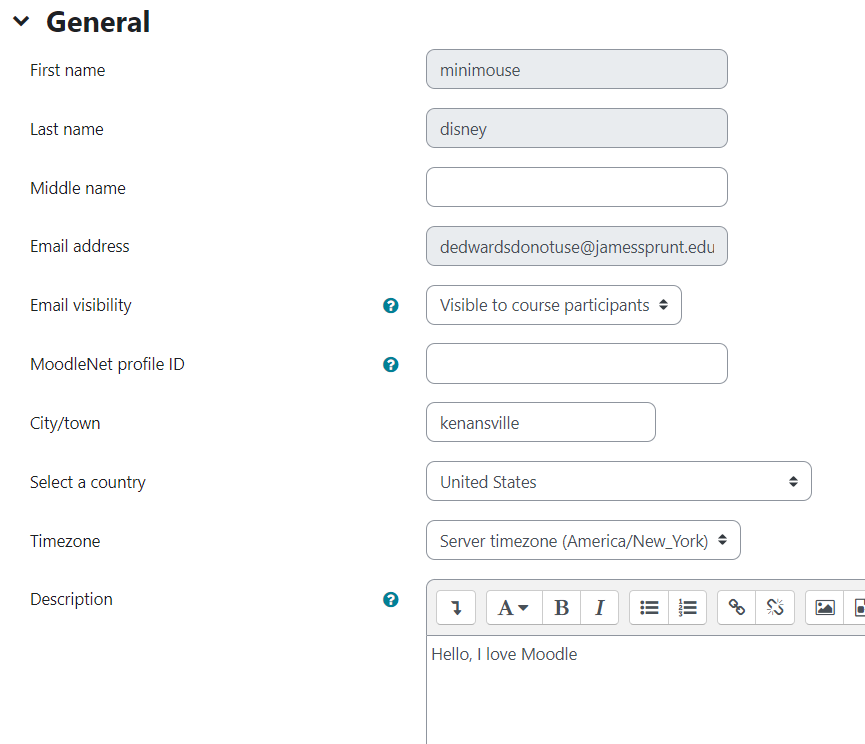Click the MoodleNet profile ID field
This screenshot has width=865, height=744.
[x=576, y=364]
